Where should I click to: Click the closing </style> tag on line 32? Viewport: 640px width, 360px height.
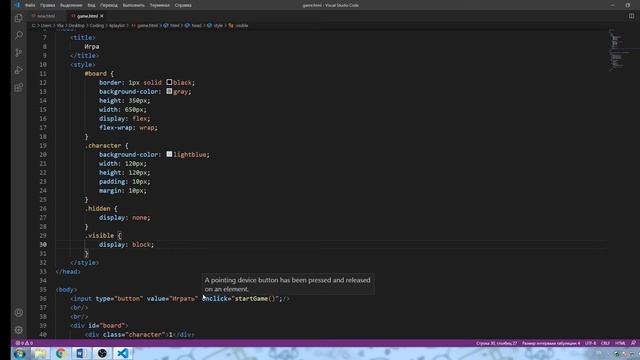[x=84, y=262]
